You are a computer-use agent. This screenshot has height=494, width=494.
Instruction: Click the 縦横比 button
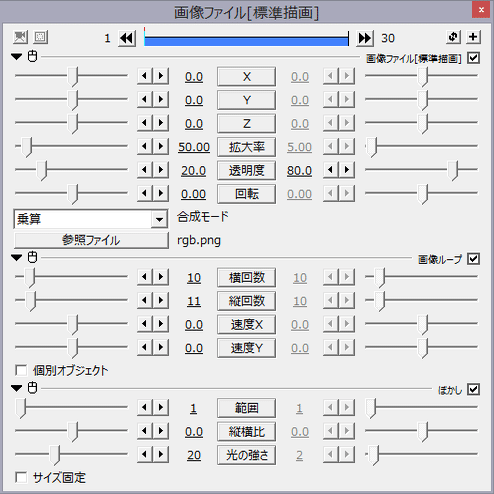pos(246,432)
